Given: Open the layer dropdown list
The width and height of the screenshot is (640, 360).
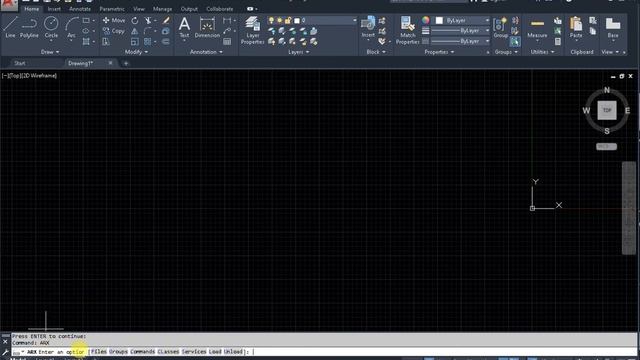Looking at the screenshot, I should [x=354, y=20].
